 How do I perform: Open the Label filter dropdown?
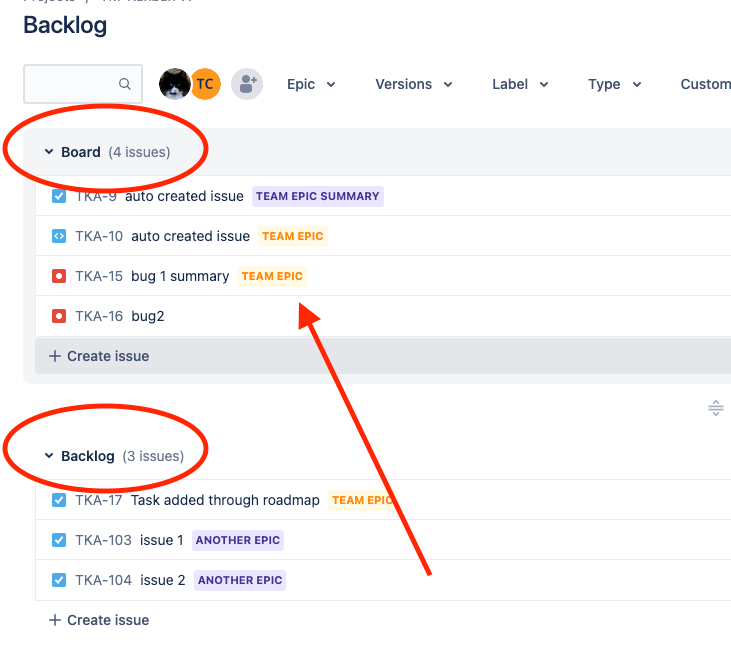(520, 84)
